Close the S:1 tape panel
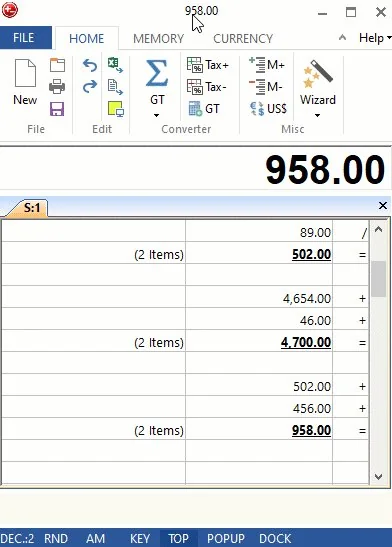Viewport: 392px width, 547px height. (x=383, y=206)
